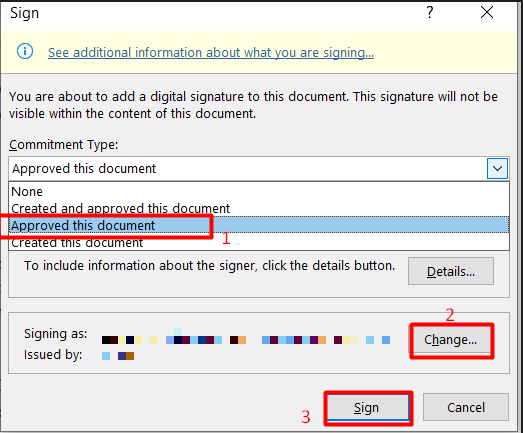Cancel the signing dialog
Image resolution: width=523 pixels, height=433 pixels.
pos(466,407)
